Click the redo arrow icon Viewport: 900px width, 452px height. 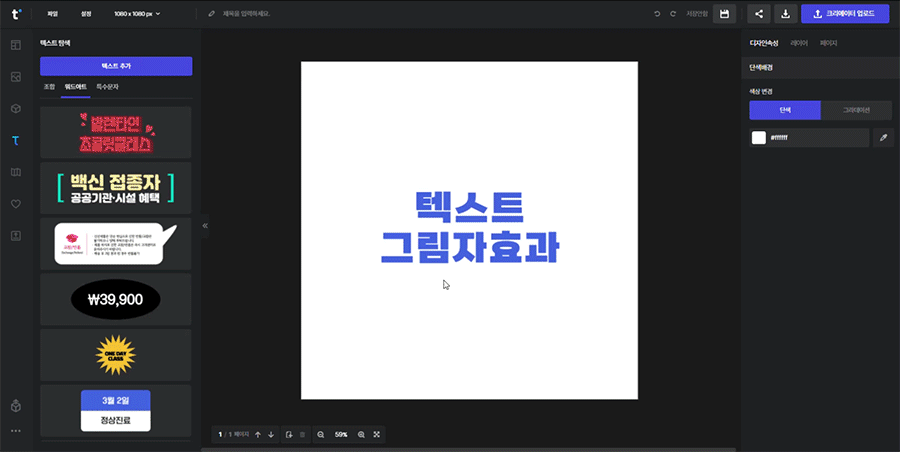673,14
